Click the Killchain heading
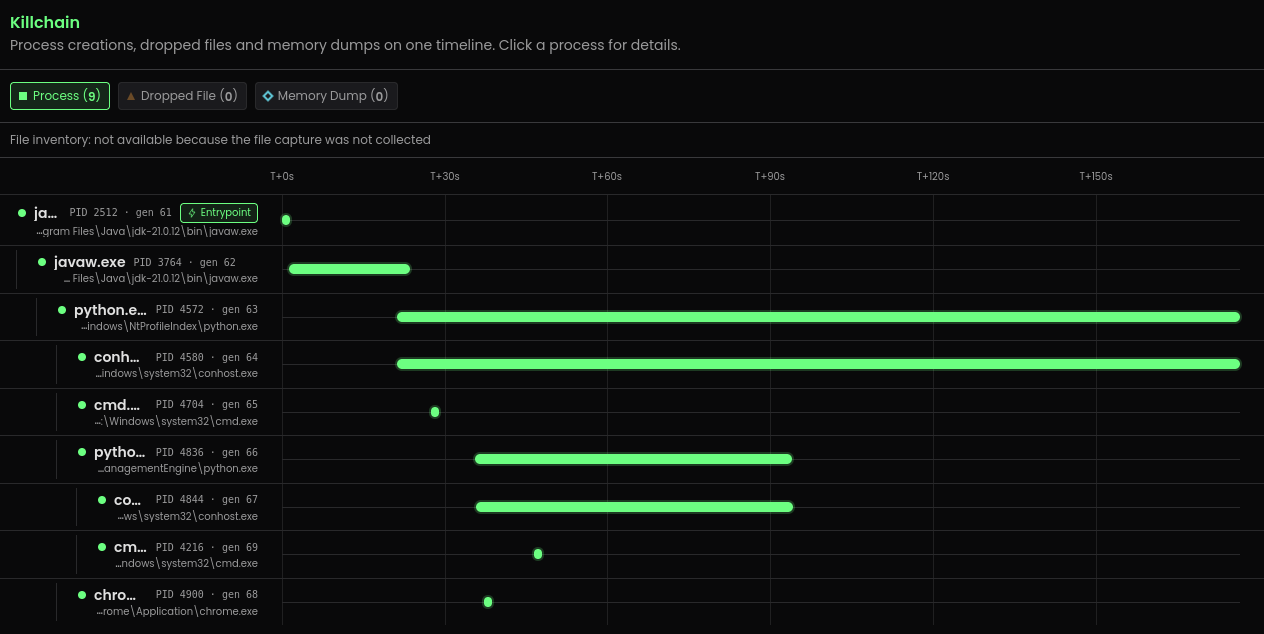 pos(45,22)
